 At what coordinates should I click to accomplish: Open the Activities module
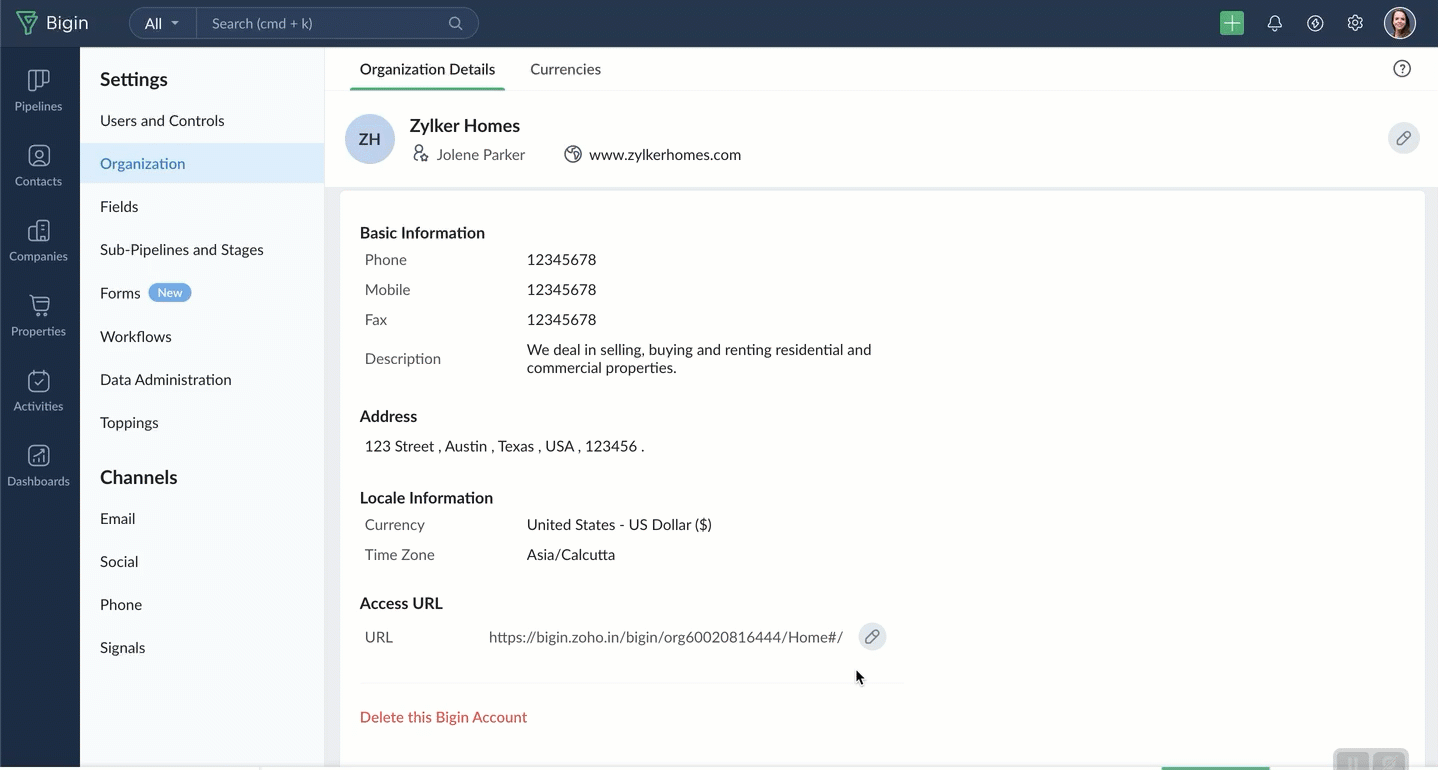pyautogui.click(x=39, y=390)
